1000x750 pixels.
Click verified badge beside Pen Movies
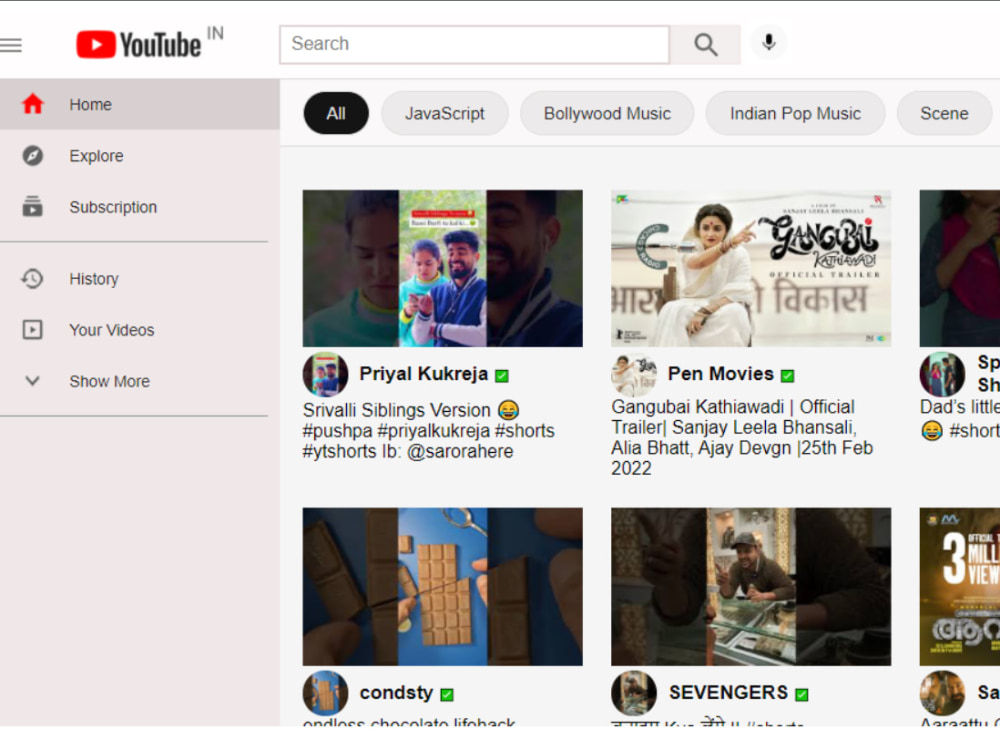788,376
